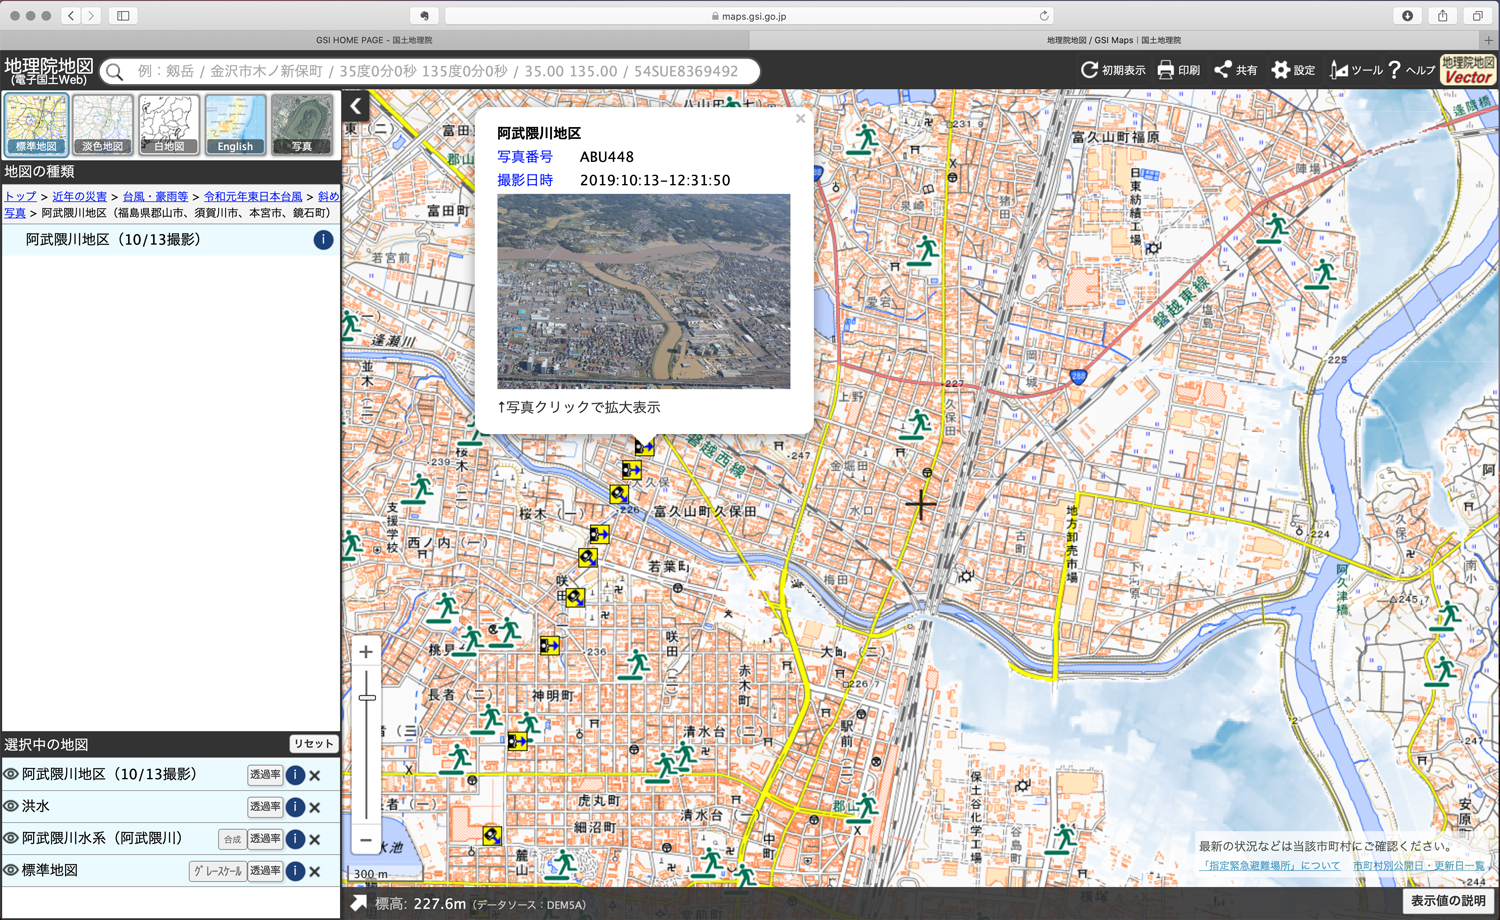Image resolution: width=1500 pixels, height=920 pixels.
Task: Click the photo marker below the popup pointer
Action: tap(644, 448)
